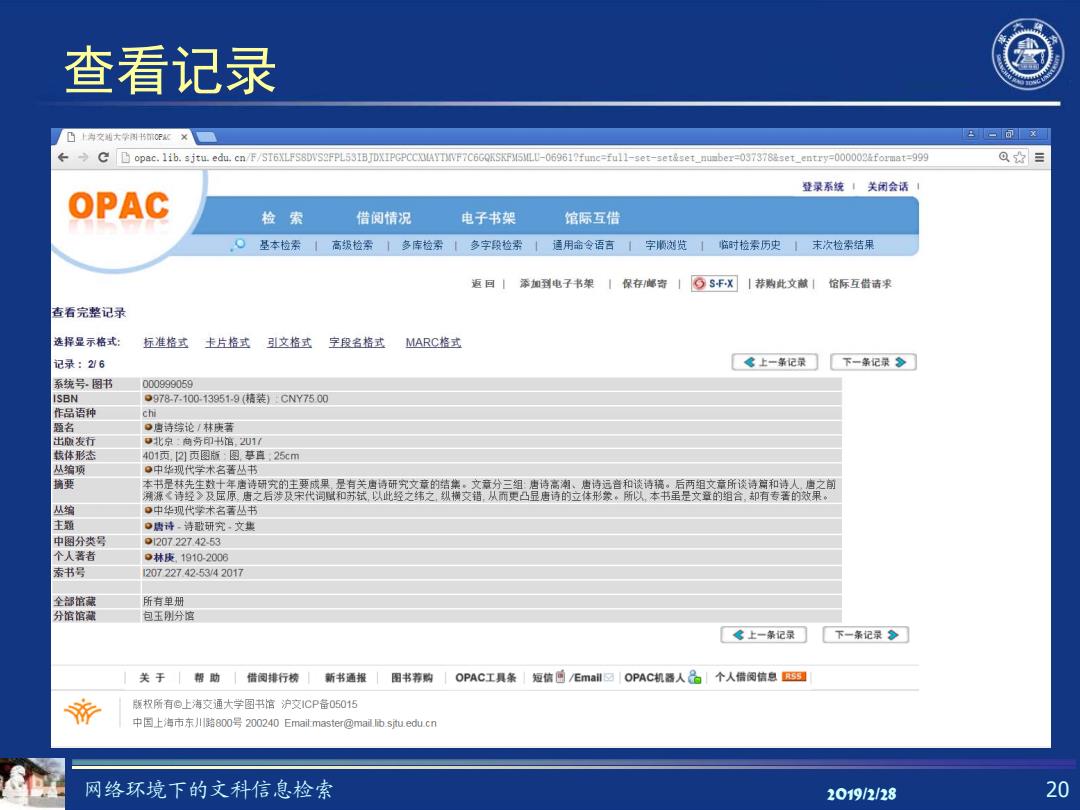The image size is (1080, 810).
Task: Click bottom 上一条记录 button
Action: coord(764,635)
